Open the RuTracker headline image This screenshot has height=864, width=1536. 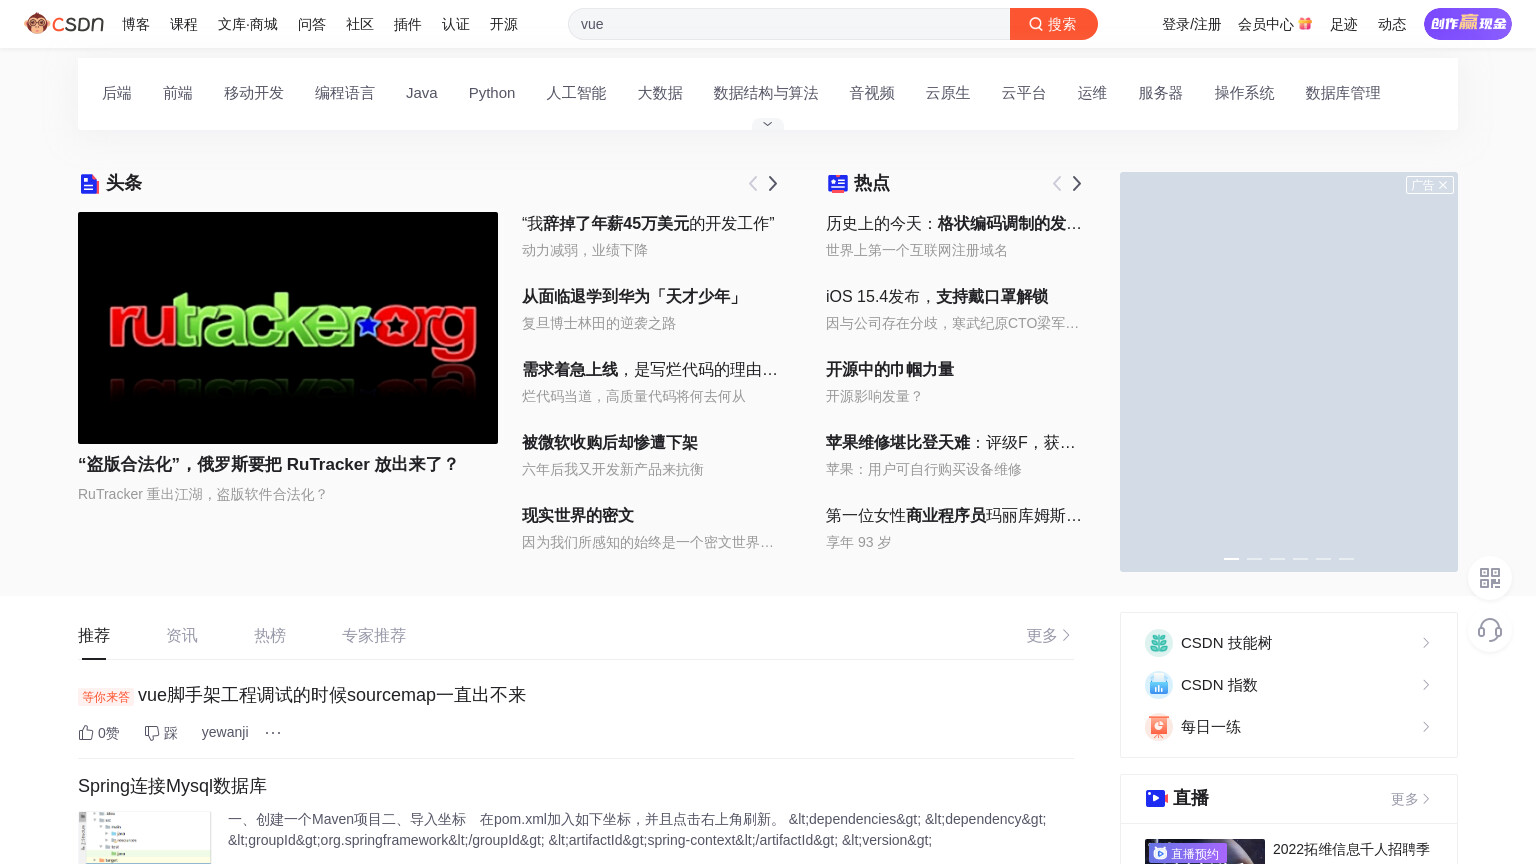tap(288, 328)
